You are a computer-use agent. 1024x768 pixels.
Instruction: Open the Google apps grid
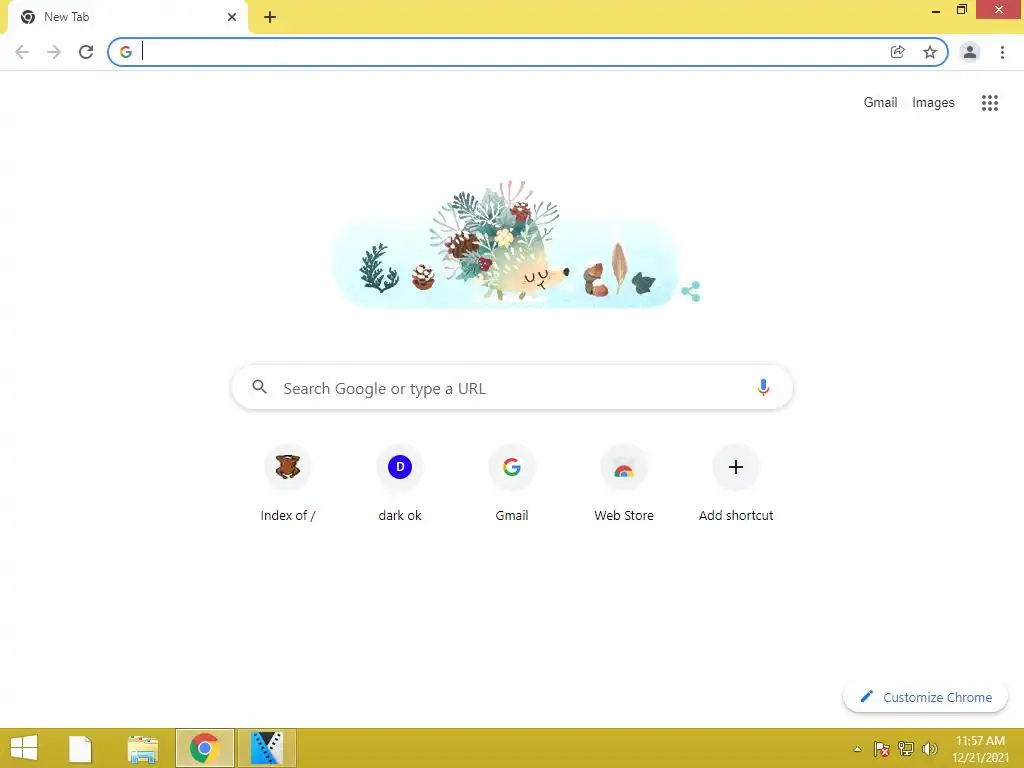point(990,103)
